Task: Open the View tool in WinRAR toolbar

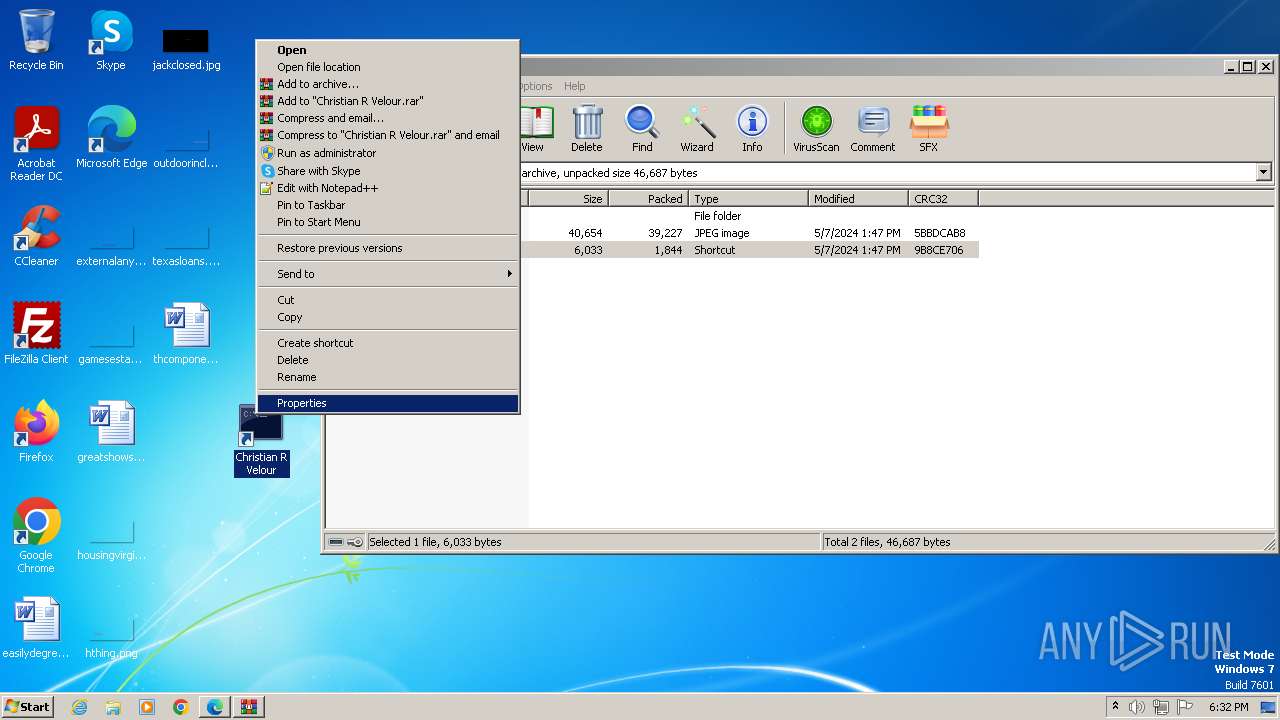Action: pos(536,129)
